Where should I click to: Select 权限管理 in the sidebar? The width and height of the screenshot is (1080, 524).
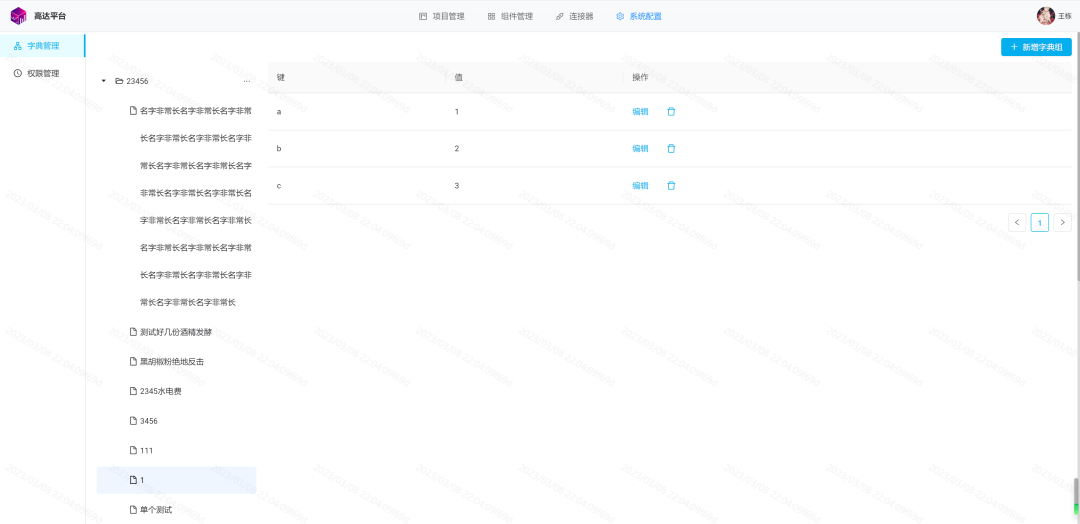point(42,74)
